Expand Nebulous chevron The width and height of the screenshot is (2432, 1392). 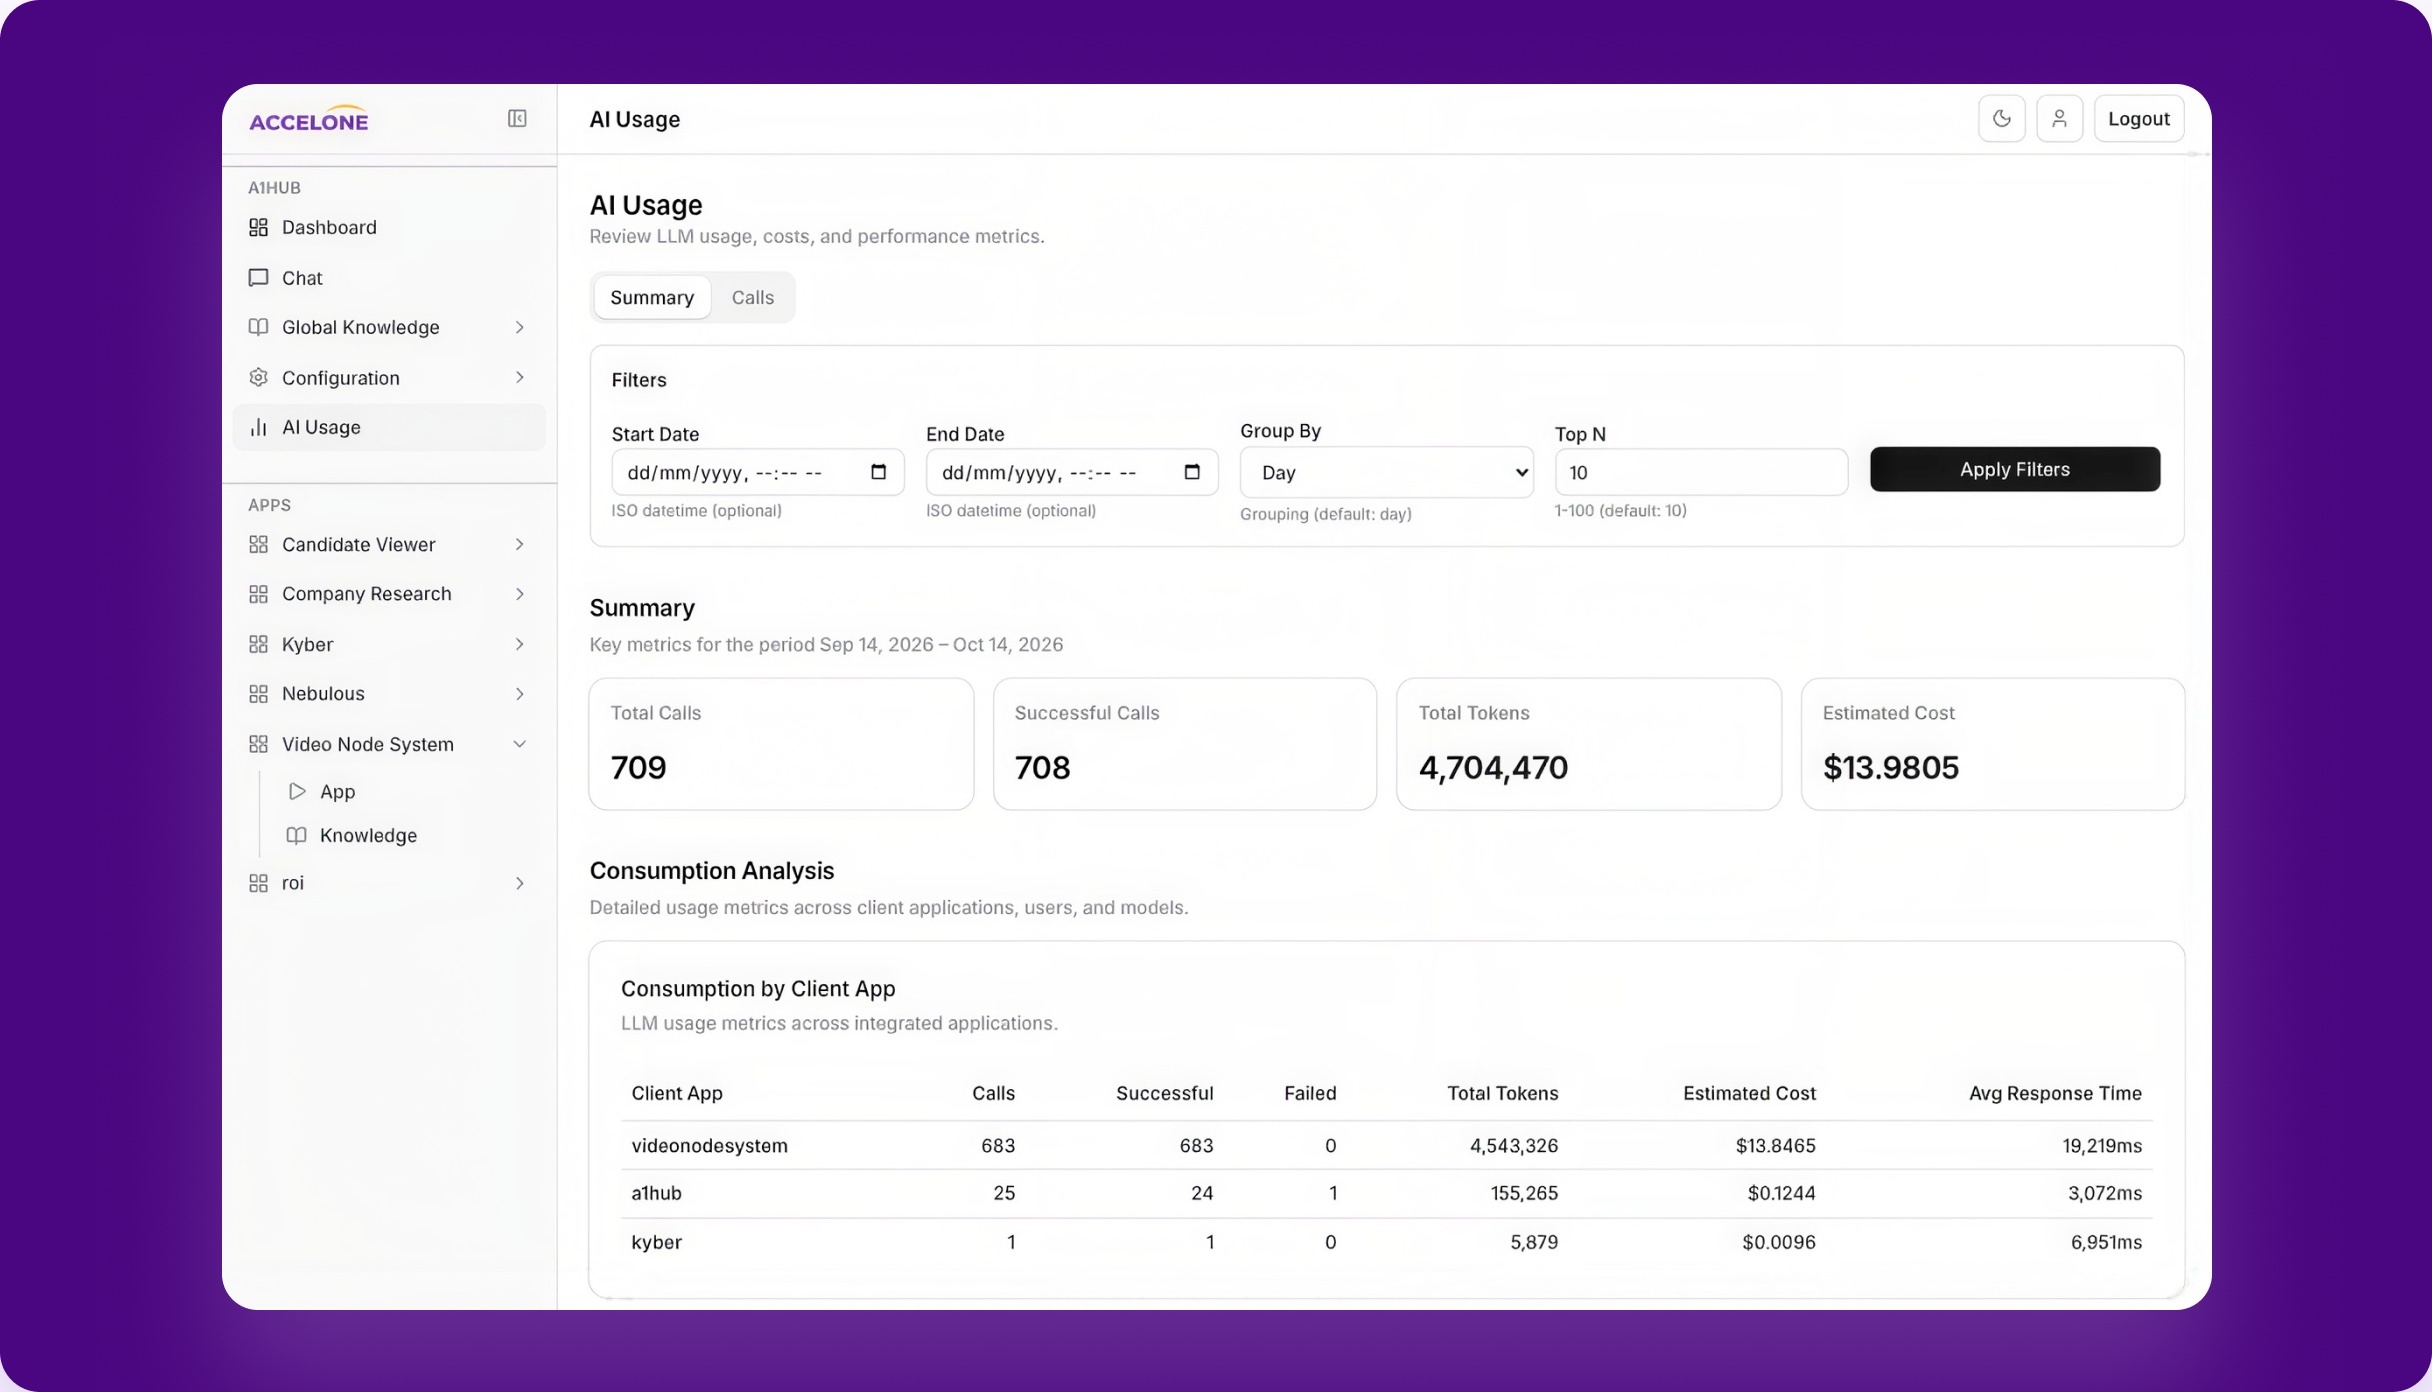click(x=520, y=694)
